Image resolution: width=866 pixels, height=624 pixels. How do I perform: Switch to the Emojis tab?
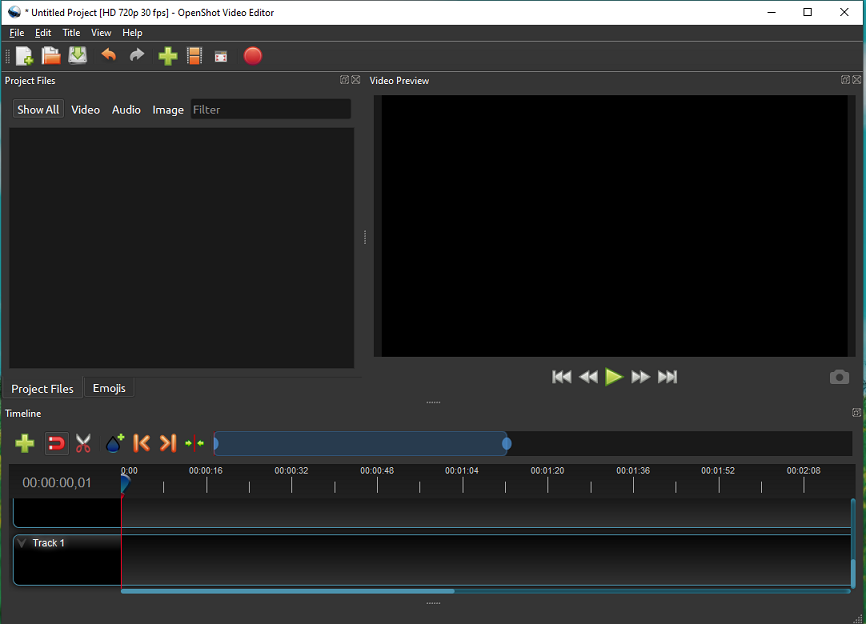coord(109,388)
